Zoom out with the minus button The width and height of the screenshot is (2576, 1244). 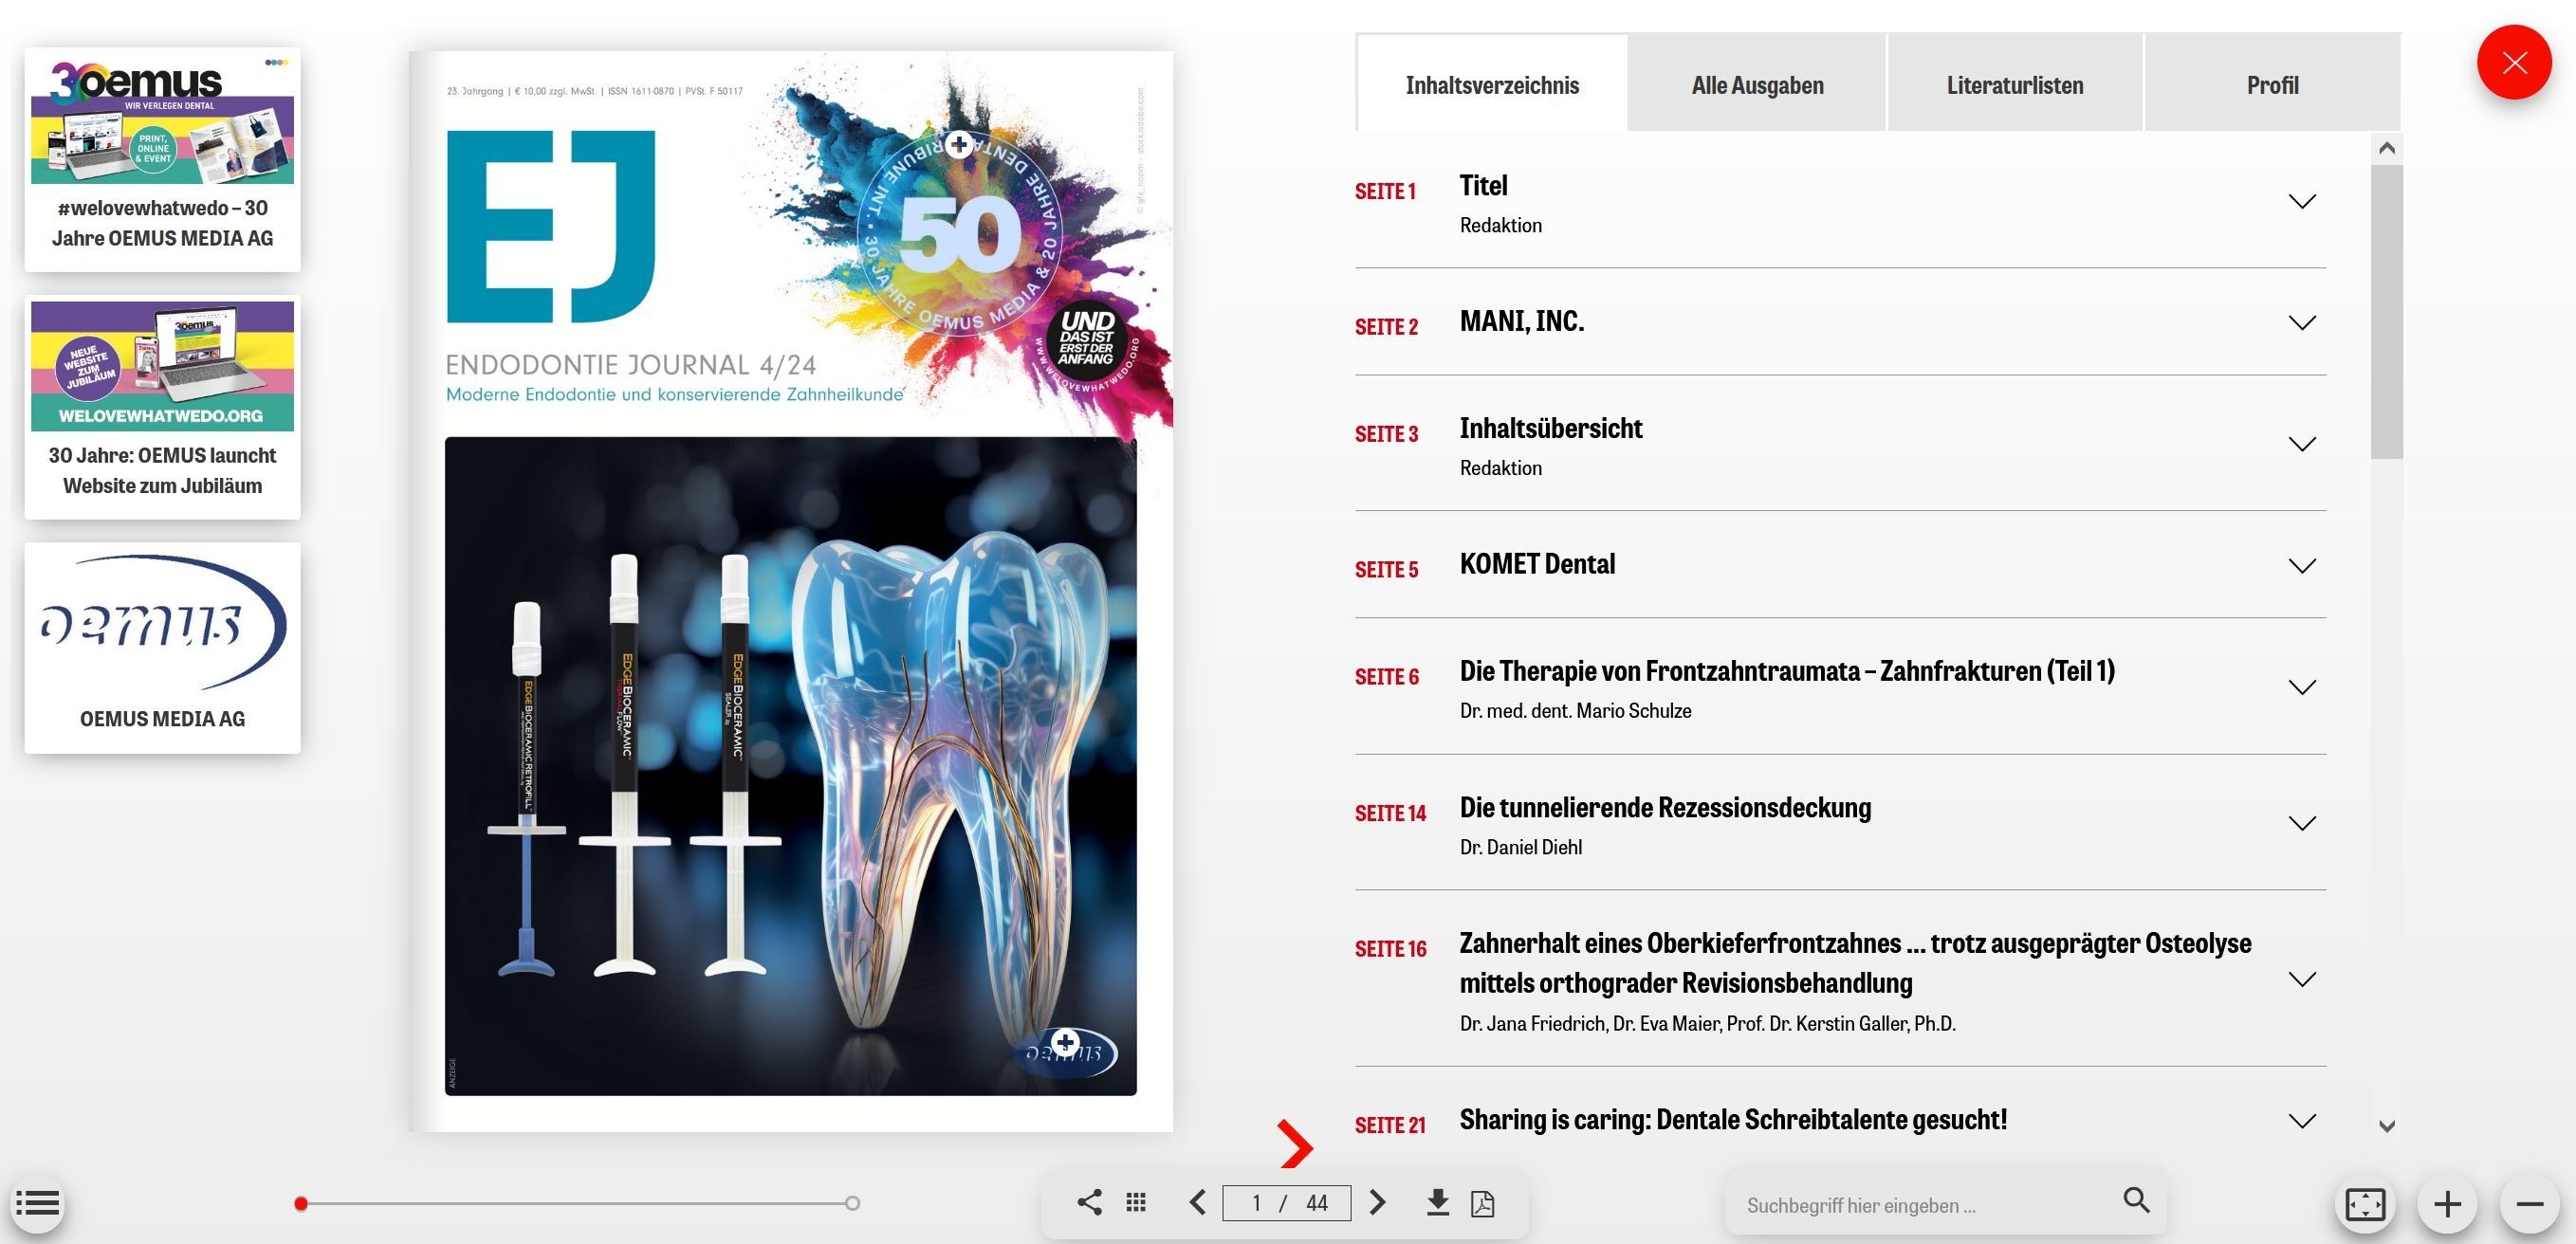[x=2529, y=1203]
